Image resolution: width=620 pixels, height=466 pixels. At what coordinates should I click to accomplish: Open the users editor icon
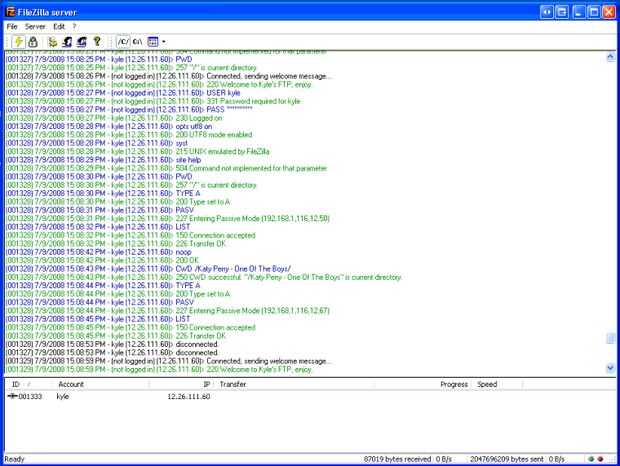click(x=67, y=42)
